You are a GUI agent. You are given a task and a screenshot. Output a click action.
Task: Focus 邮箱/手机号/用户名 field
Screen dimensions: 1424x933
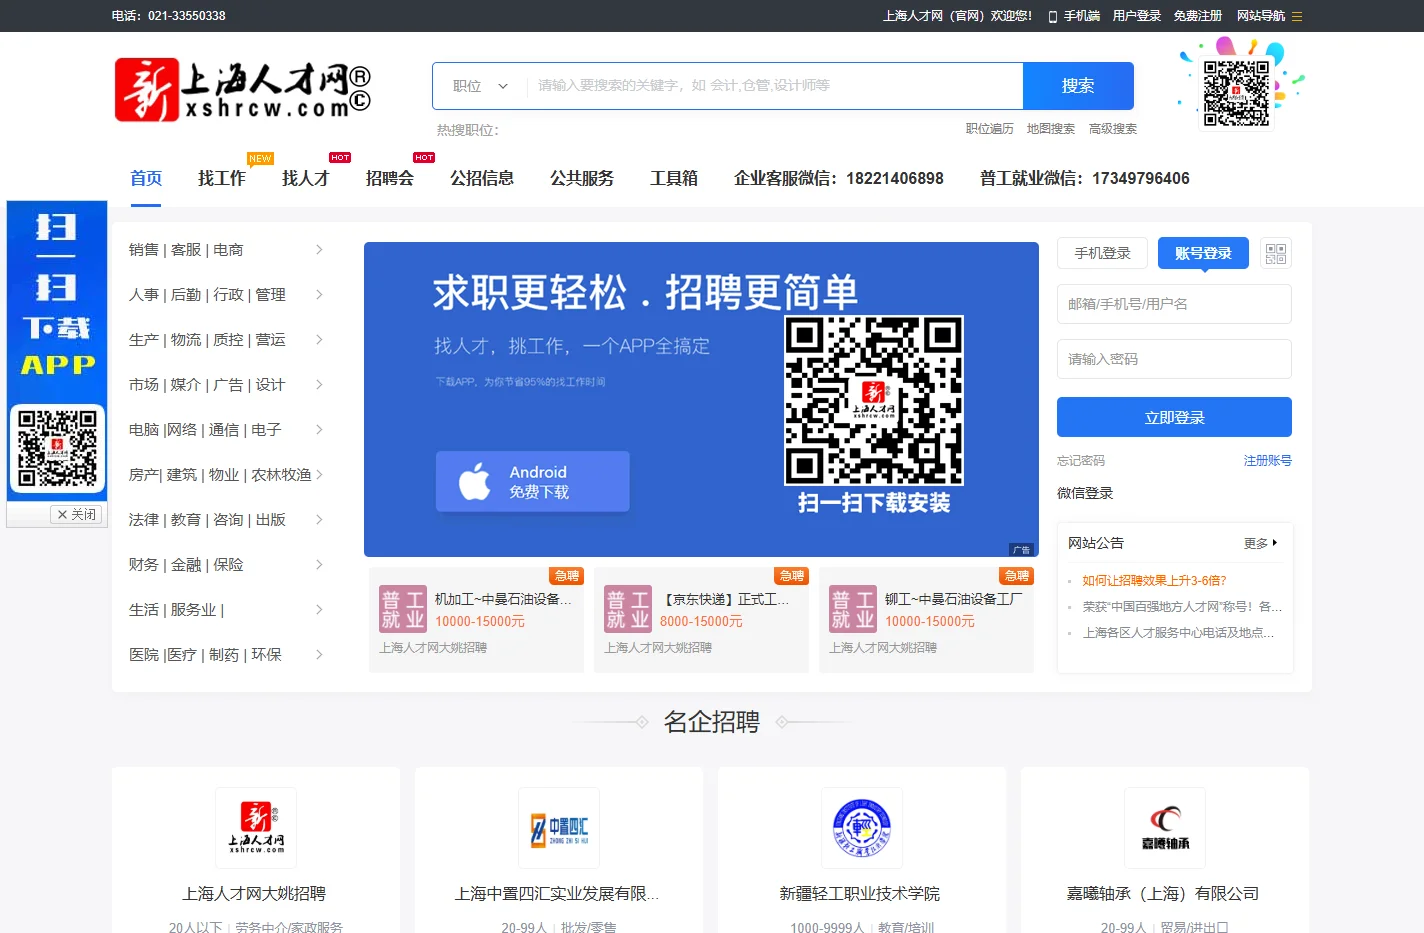tap(1174, 304)
